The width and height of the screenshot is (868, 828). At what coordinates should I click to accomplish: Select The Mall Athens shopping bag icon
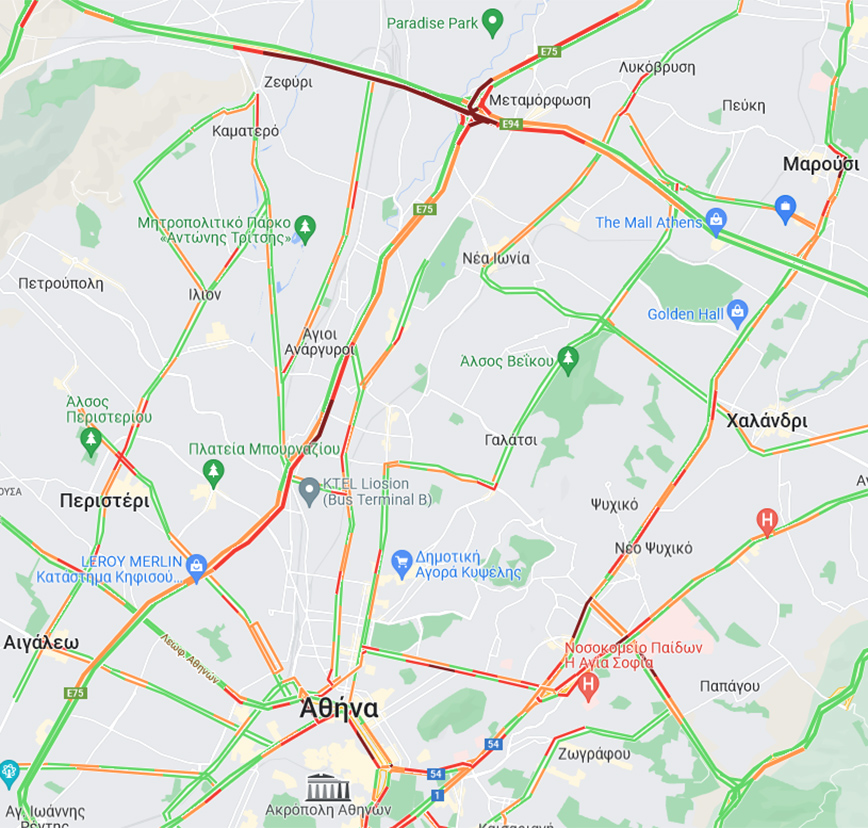716,222
